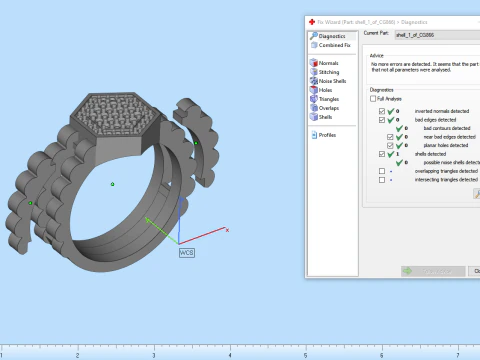The height and width of the screenshot is (360, 480).
Task: Toggle inverted normals detected checkbox
Action: 382,111
